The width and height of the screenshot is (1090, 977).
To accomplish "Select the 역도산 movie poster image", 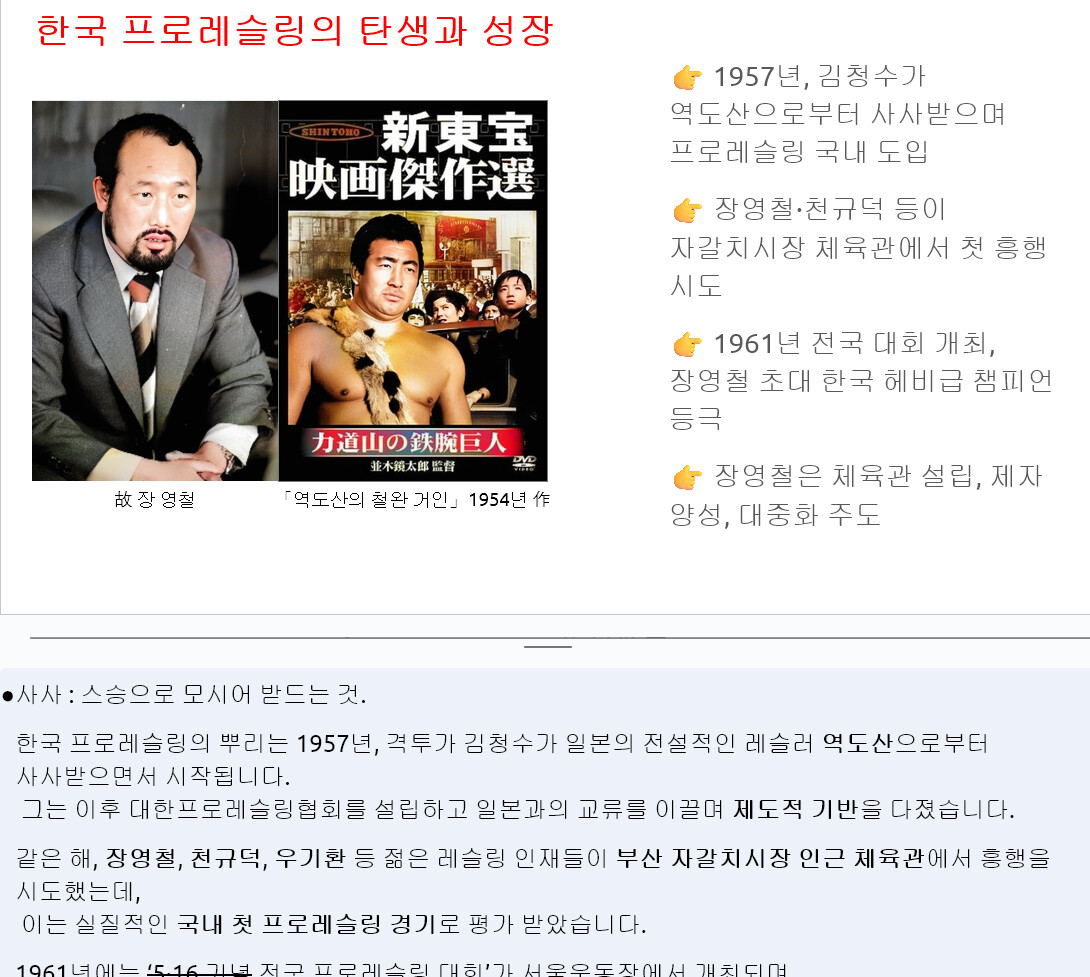I will 413,291.
